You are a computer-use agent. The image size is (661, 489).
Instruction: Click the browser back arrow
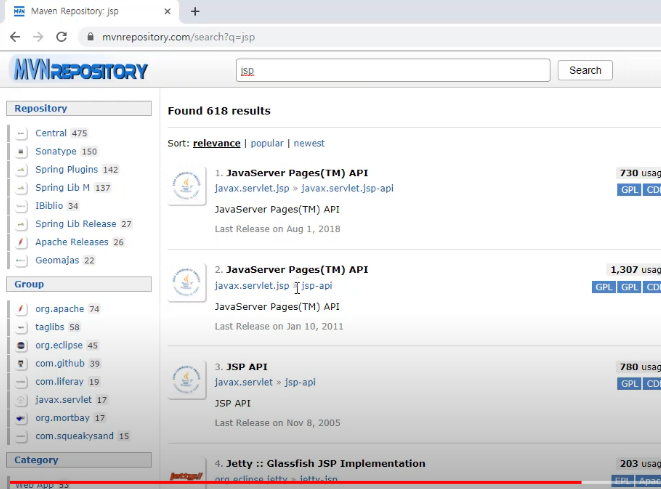click(x=15, y=37)
